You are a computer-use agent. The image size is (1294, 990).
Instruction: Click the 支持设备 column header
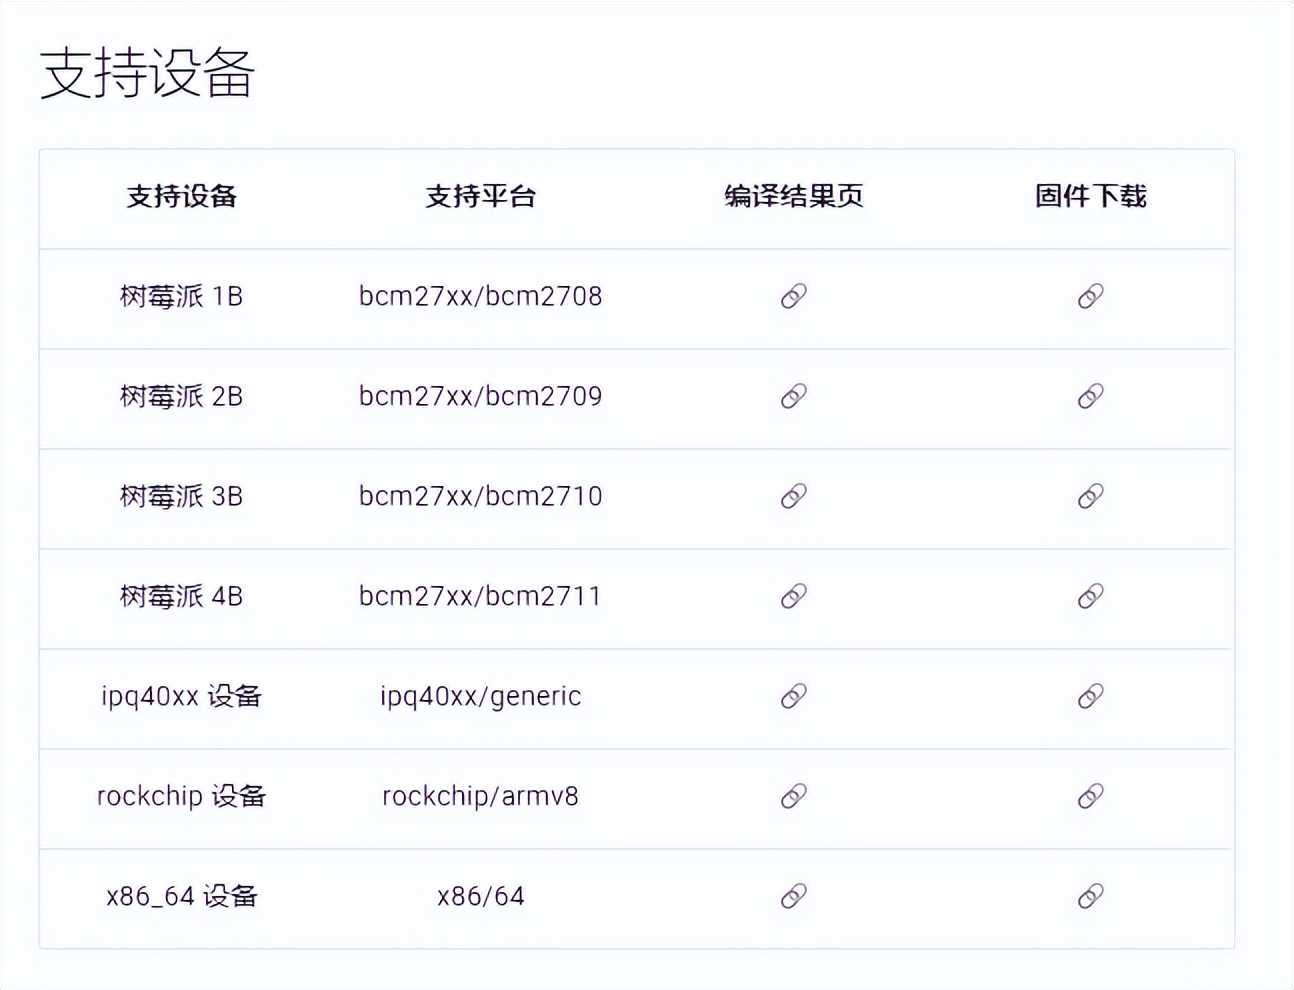coord(181,196)
